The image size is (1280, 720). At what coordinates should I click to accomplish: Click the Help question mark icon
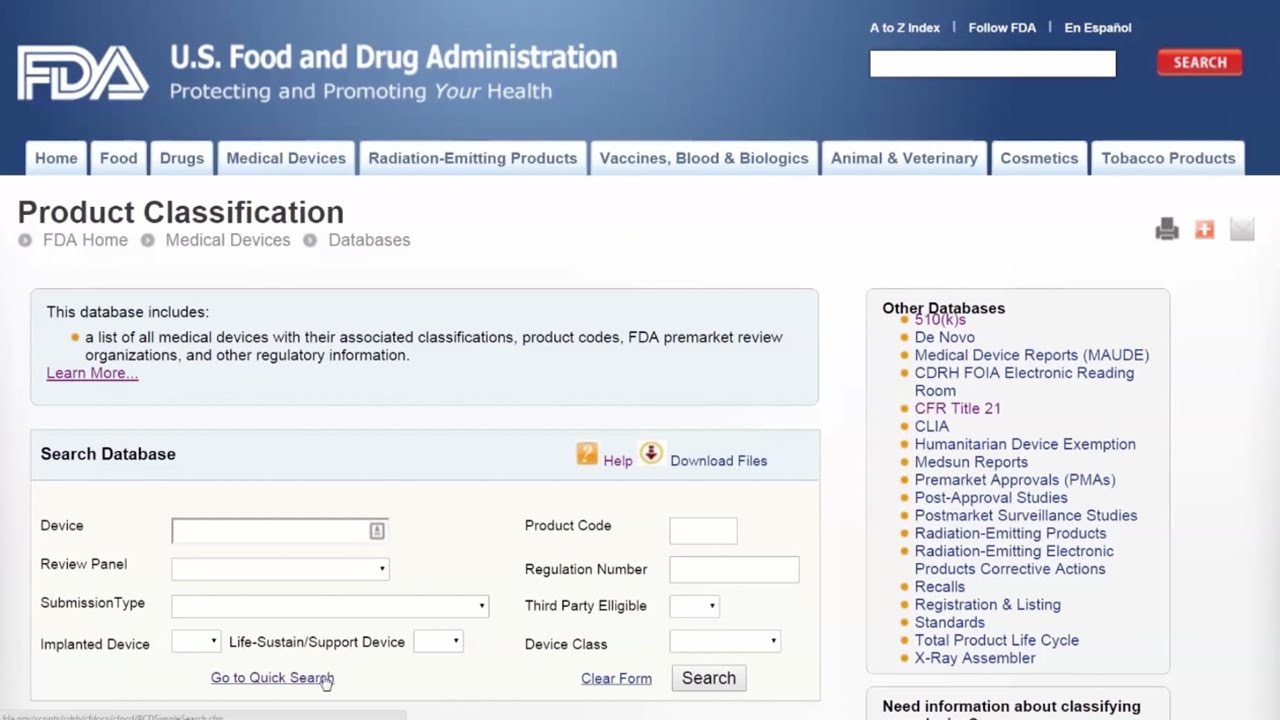click(x=587, y=453)
